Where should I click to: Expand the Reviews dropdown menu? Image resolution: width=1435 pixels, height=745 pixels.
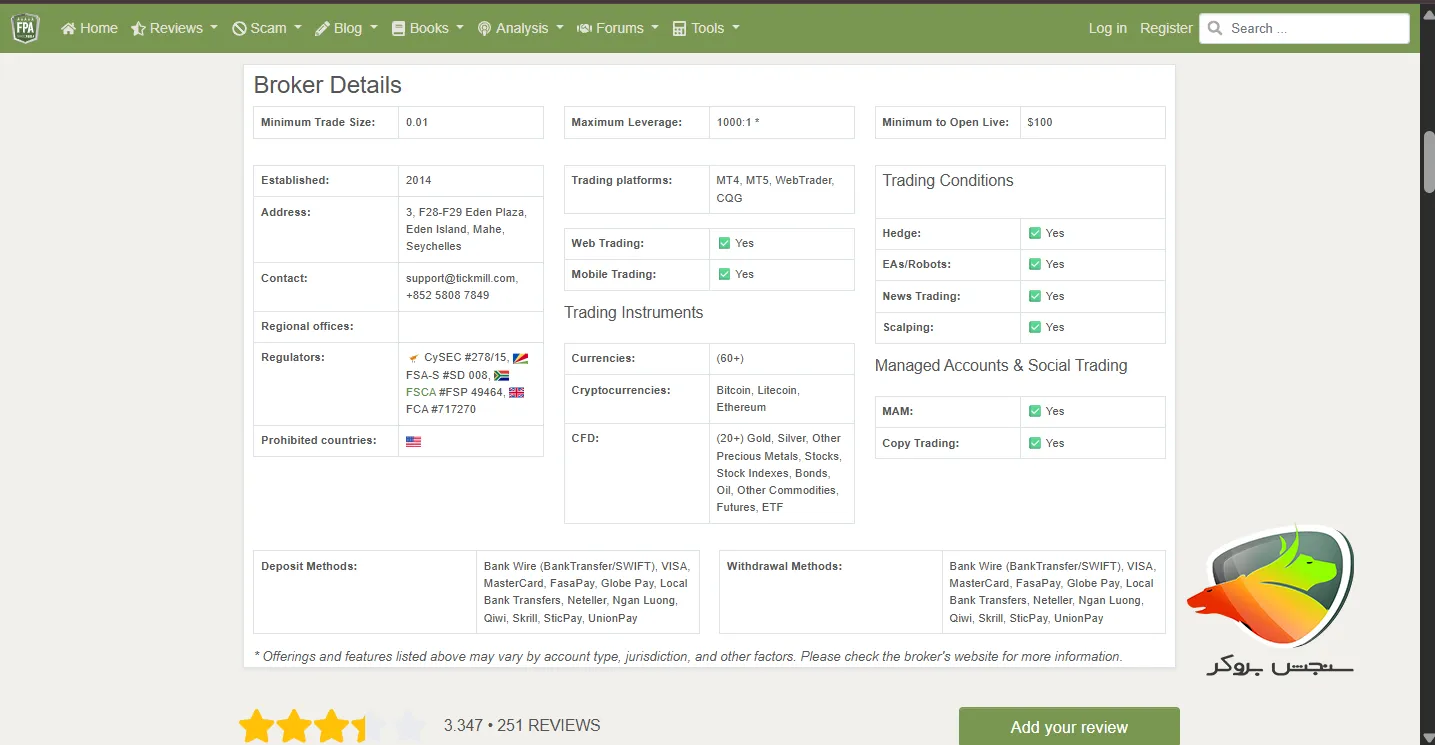[174, 28]
